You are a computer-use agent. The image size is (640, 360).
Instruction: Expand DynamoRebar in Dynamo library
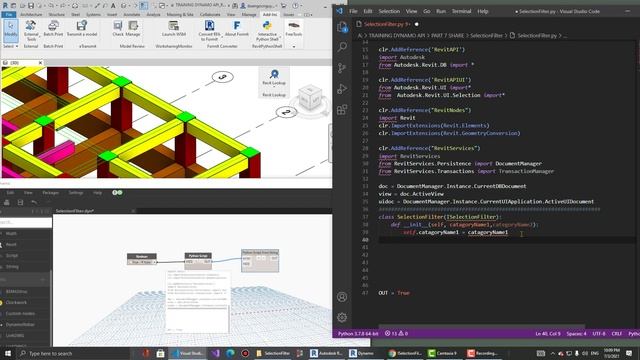[x=20, y=324]
